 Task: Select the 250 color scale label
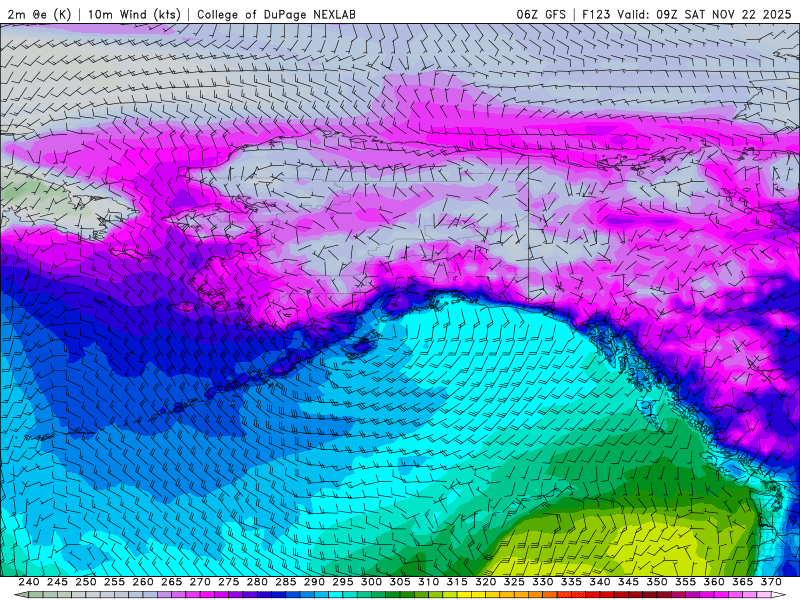click(86, 582)
